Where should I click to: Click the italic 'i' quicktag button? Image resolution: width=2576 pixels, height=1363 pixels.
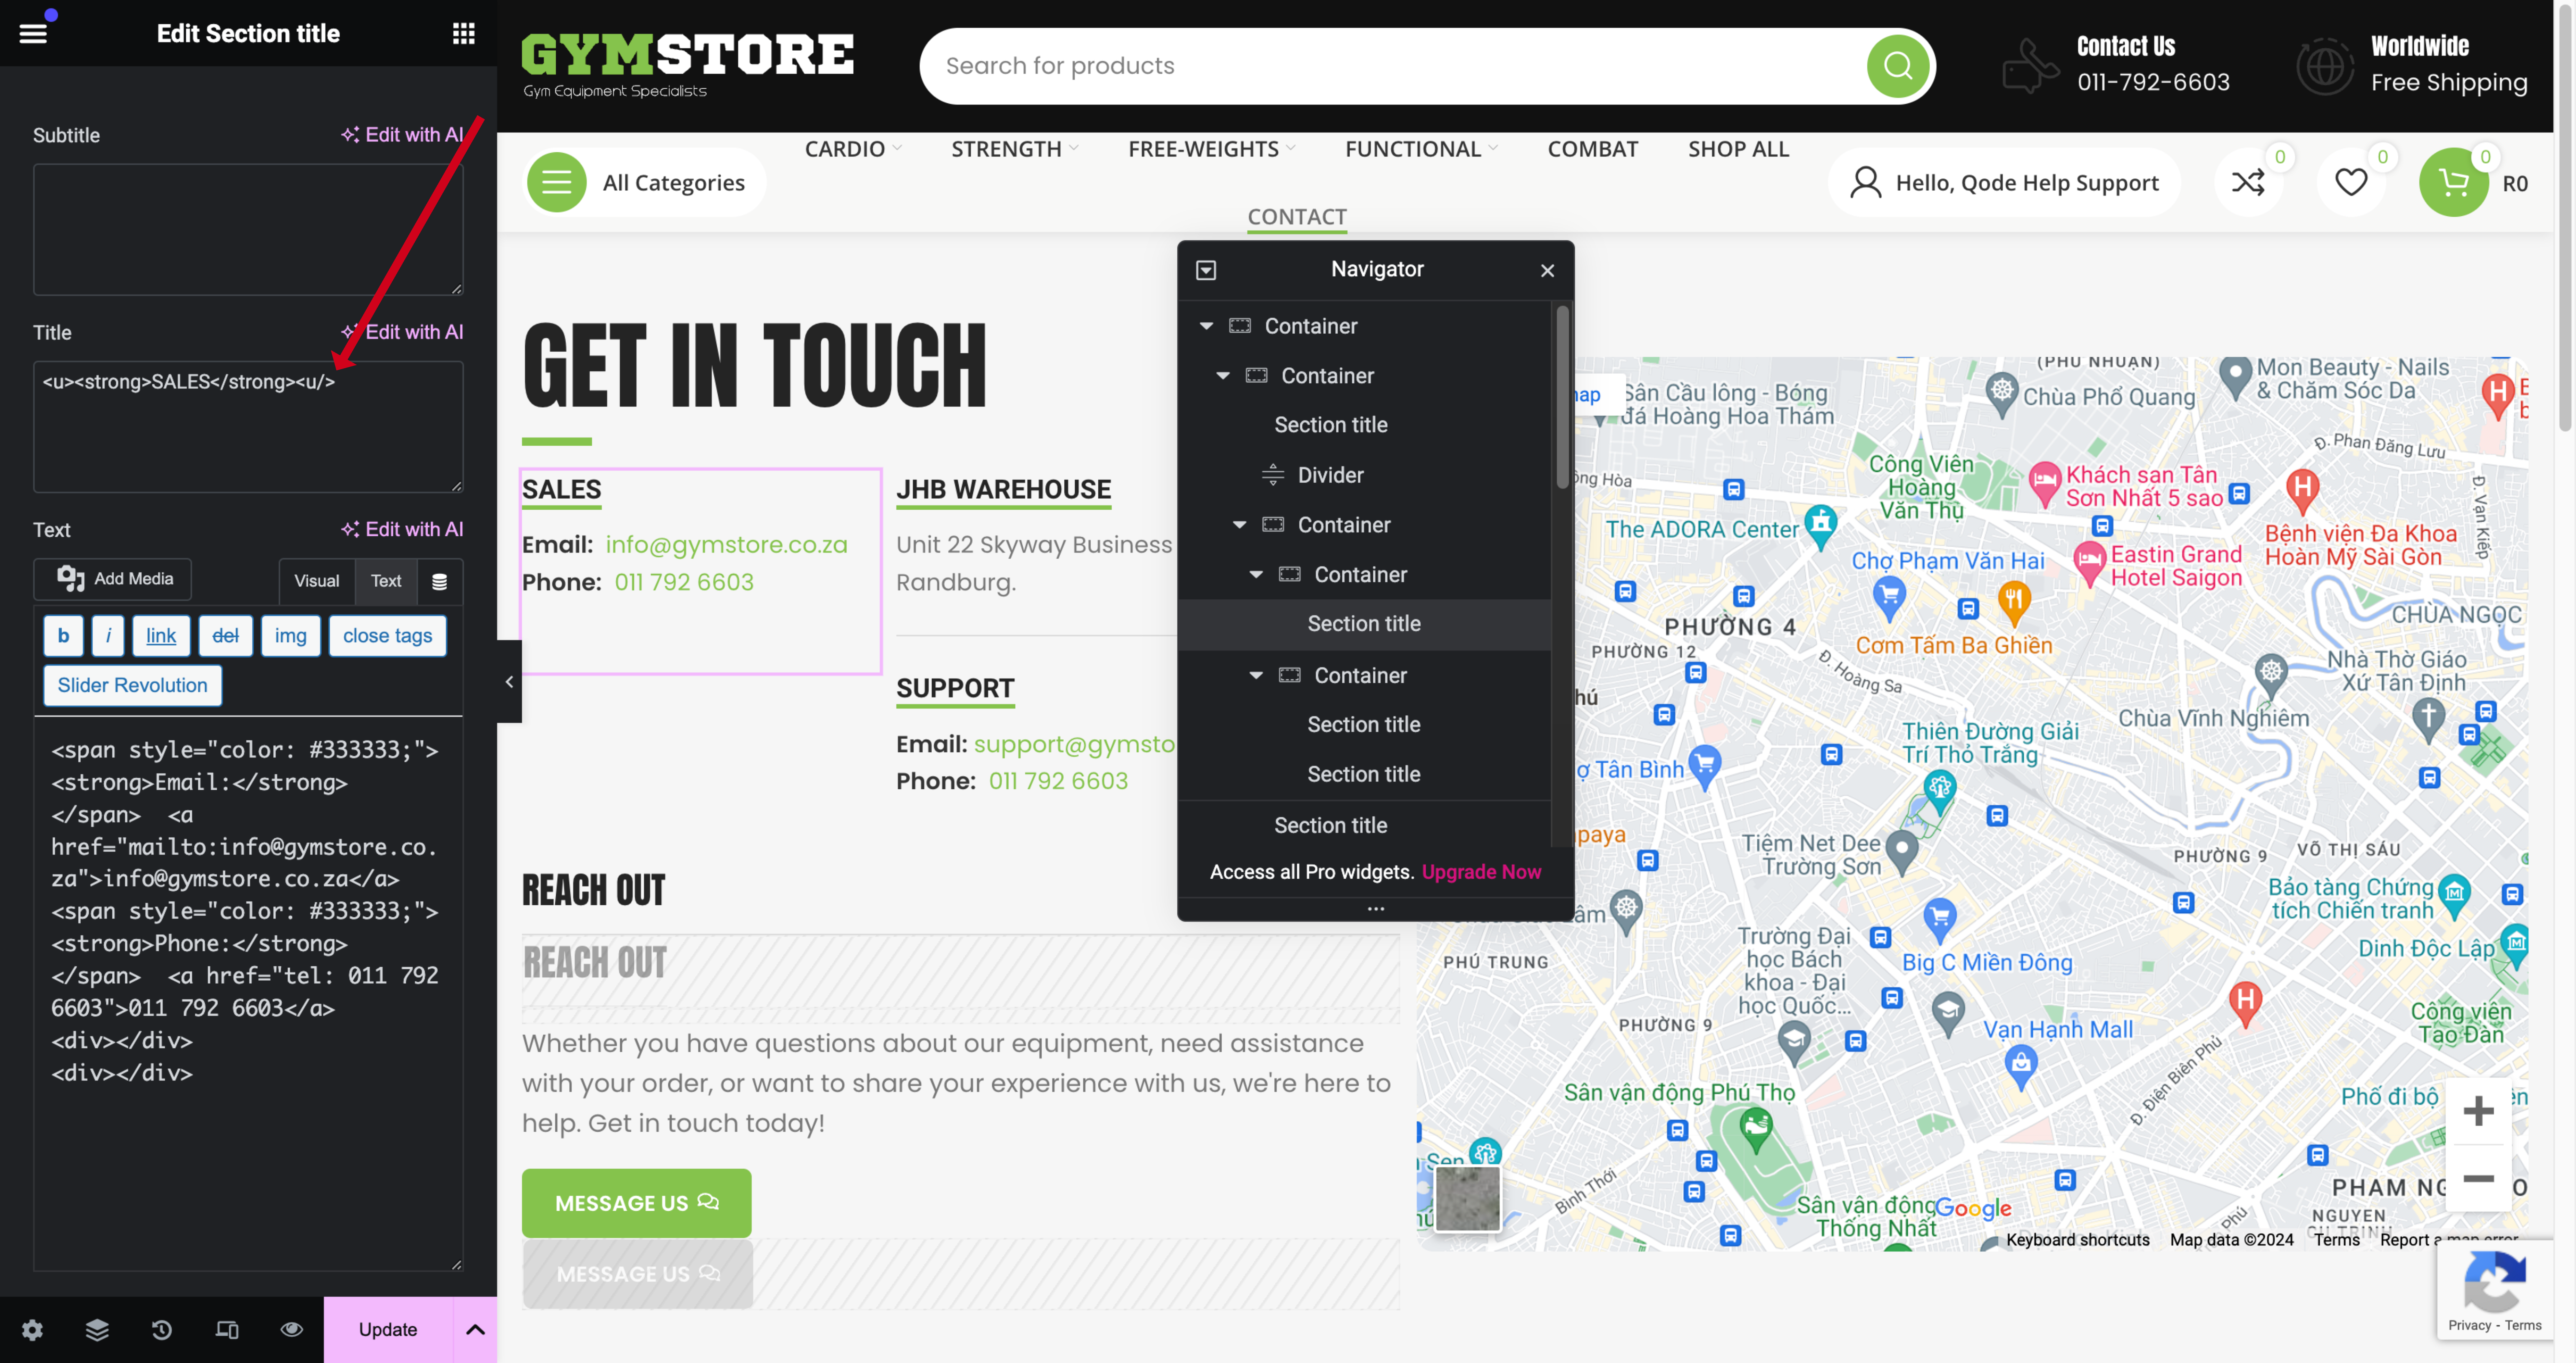(x=108, y=636)
